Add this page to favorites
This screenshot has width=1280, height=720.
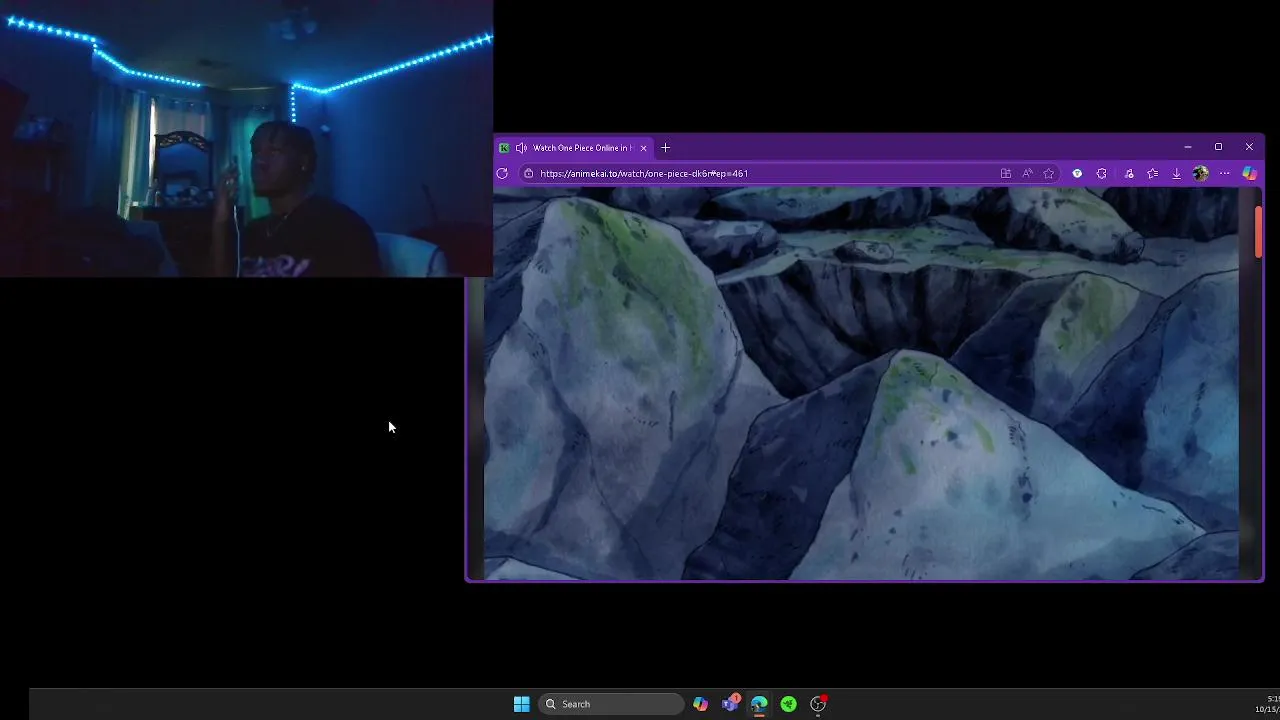pos(1049,173)
